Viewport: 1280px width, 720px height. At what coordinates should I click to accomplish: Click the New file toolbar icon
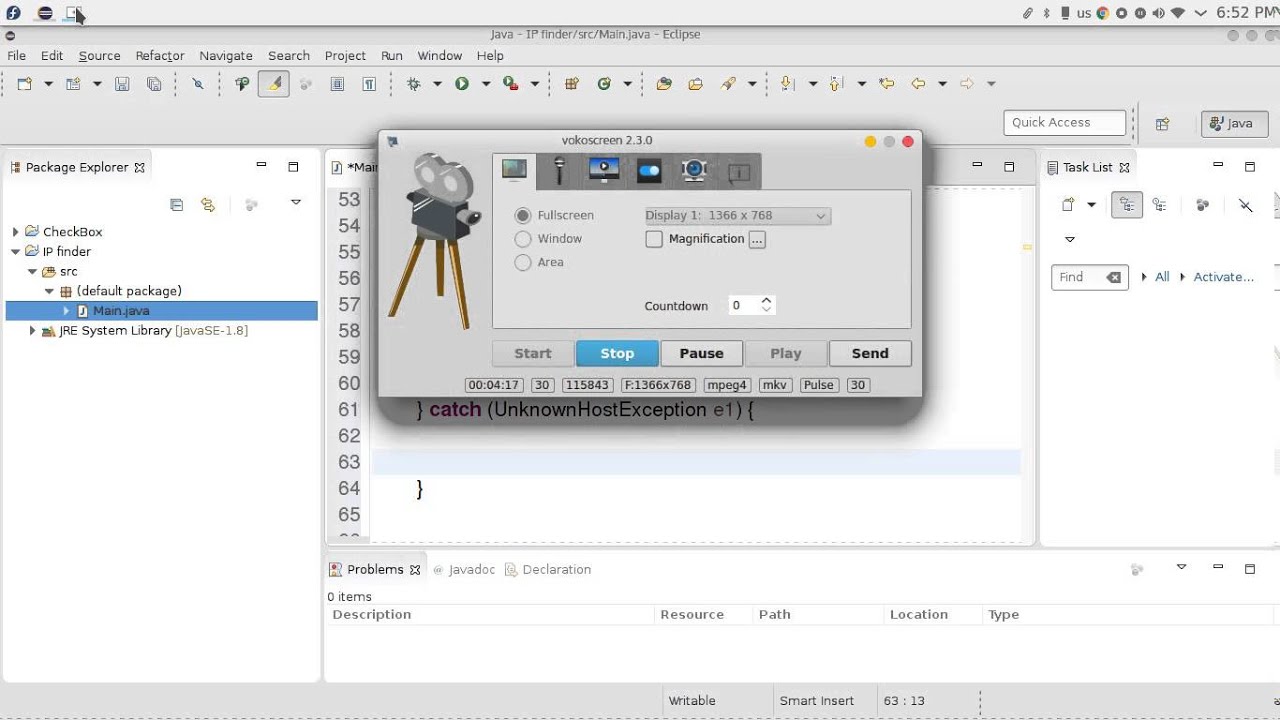(x=24, y=84)
